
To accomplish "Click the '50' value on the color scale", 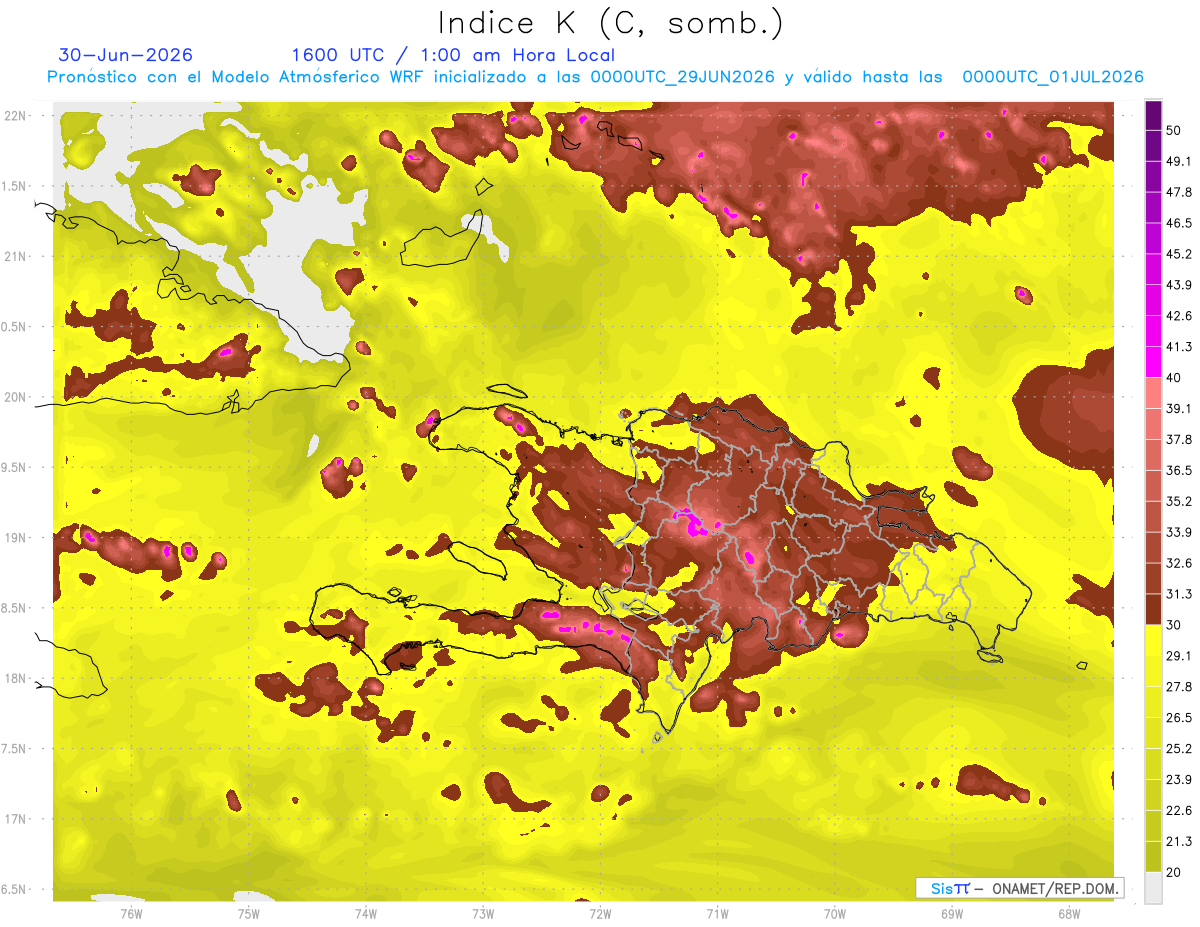I will pos(1176,130).
